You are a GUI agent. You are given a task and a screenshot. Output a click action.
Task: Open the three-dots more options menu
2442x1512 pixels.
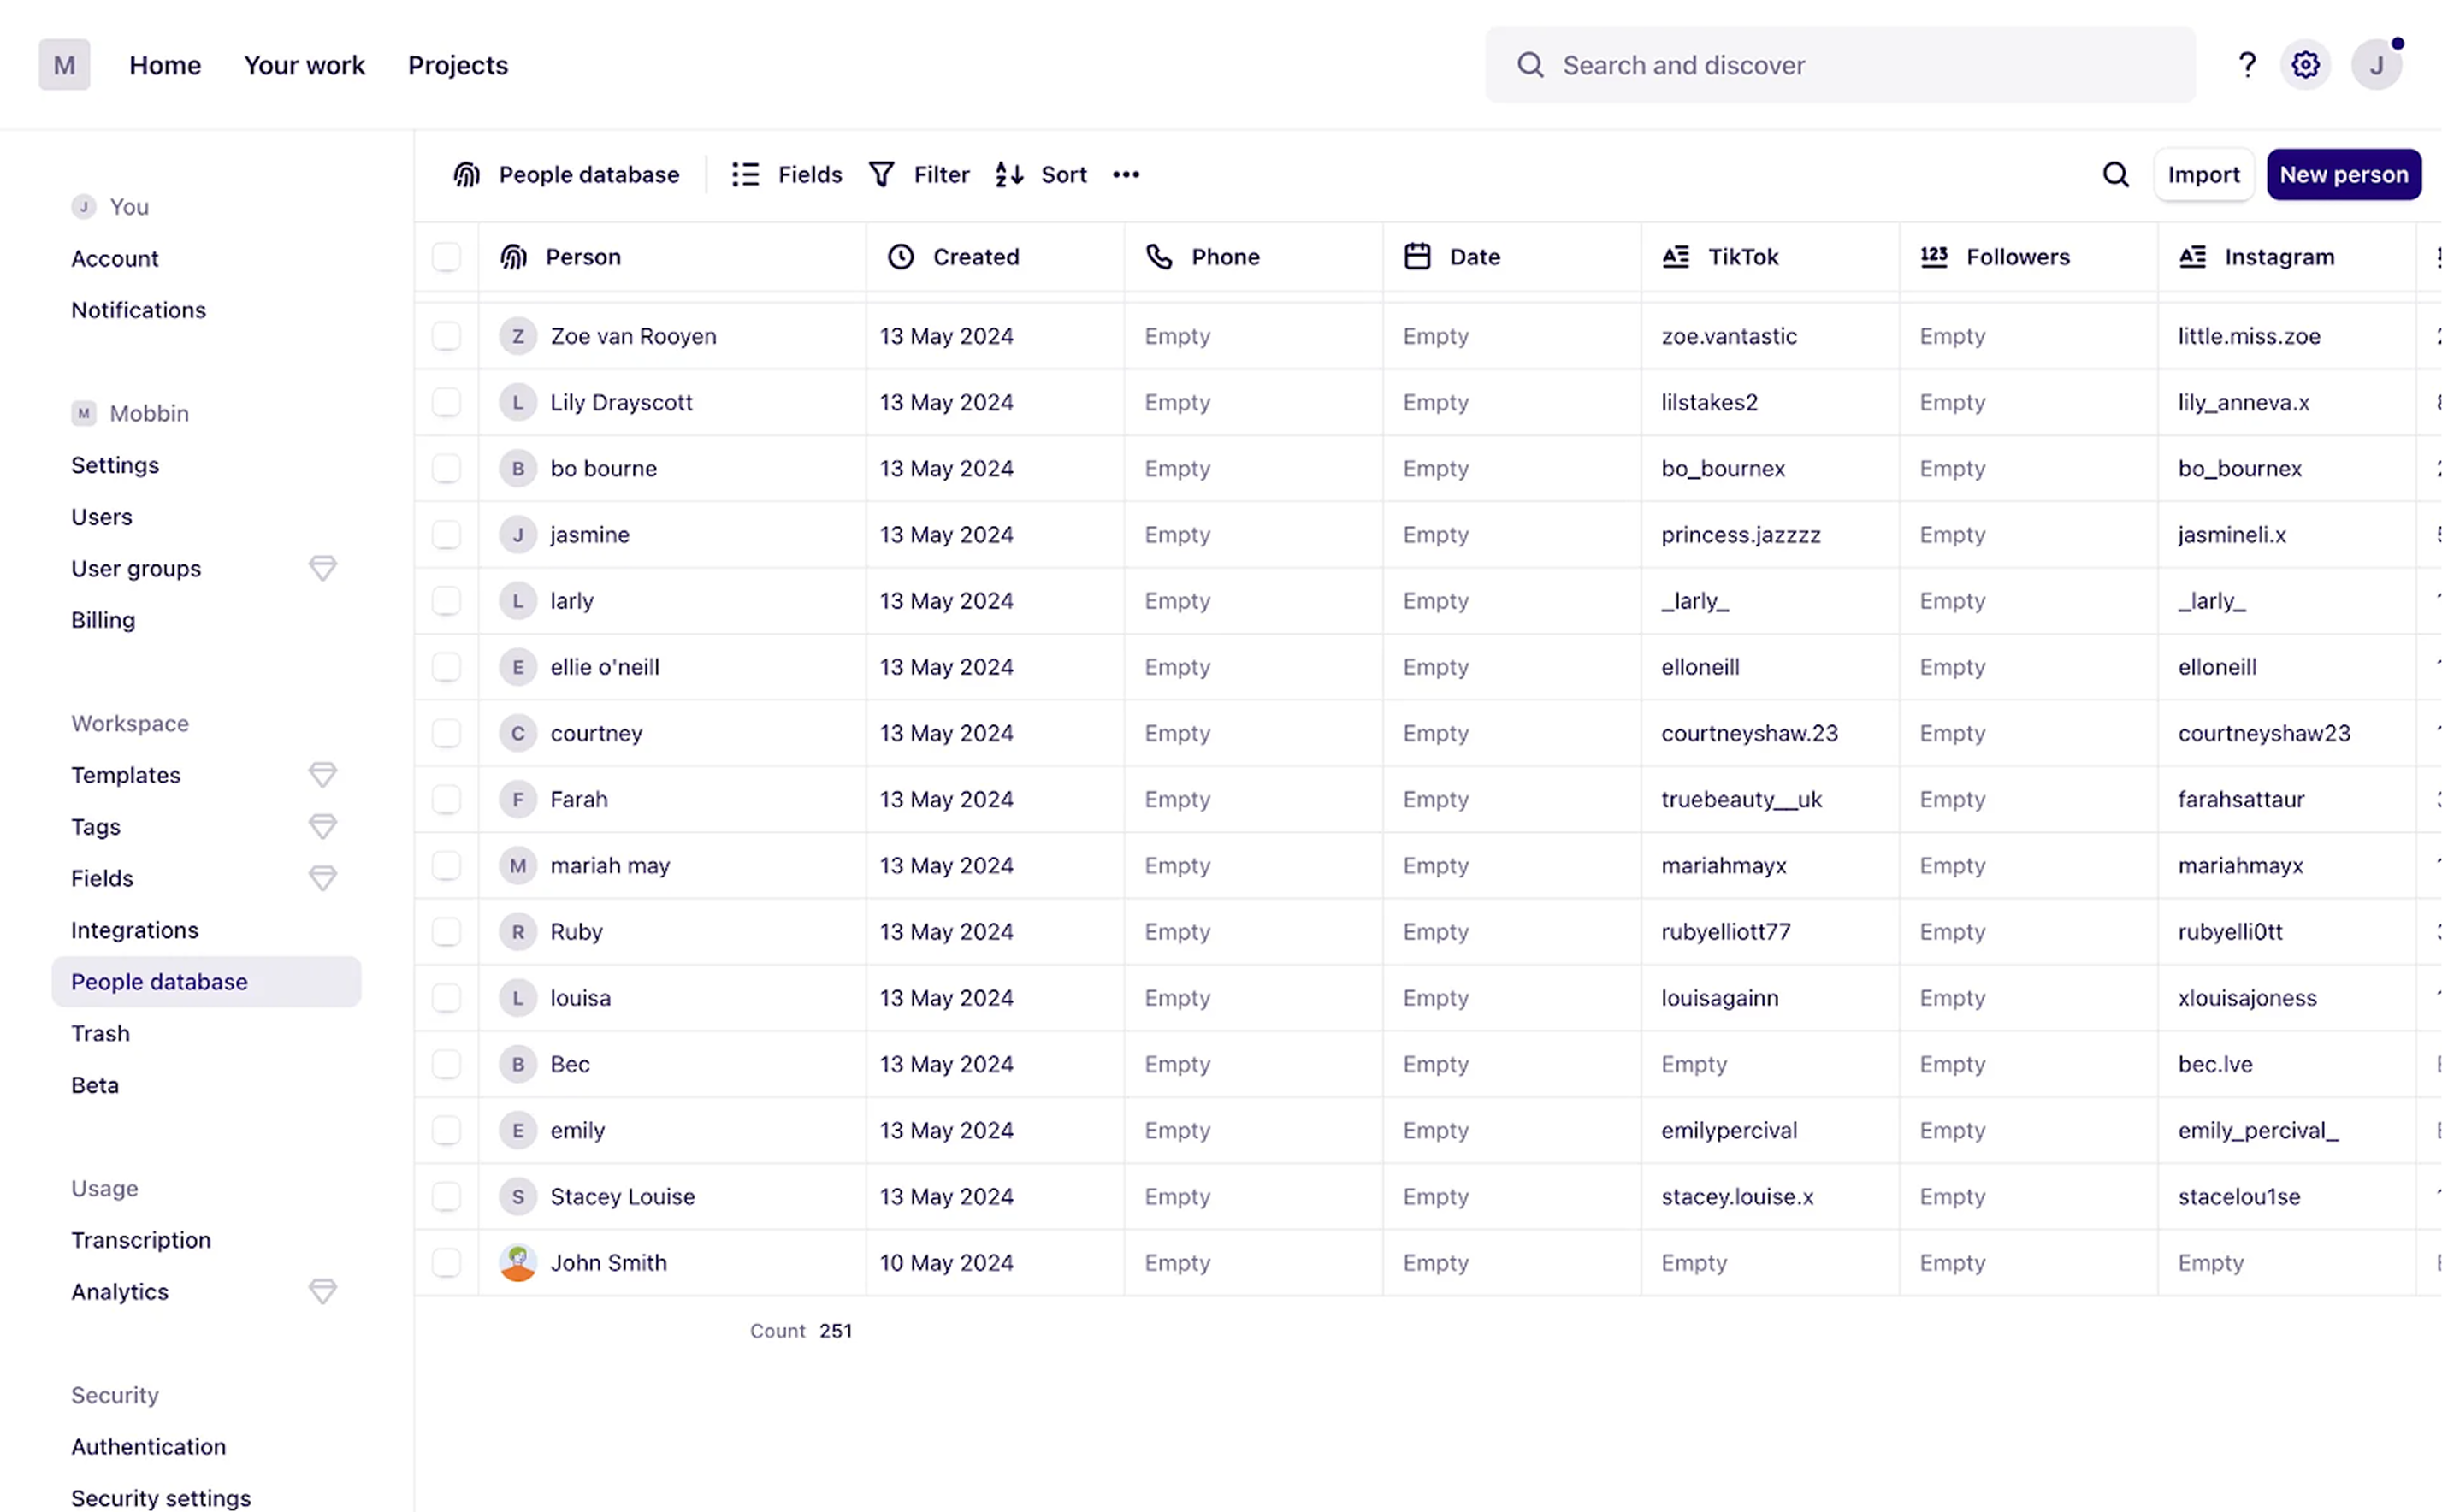pyautogui.click(x=1126, y=175)
